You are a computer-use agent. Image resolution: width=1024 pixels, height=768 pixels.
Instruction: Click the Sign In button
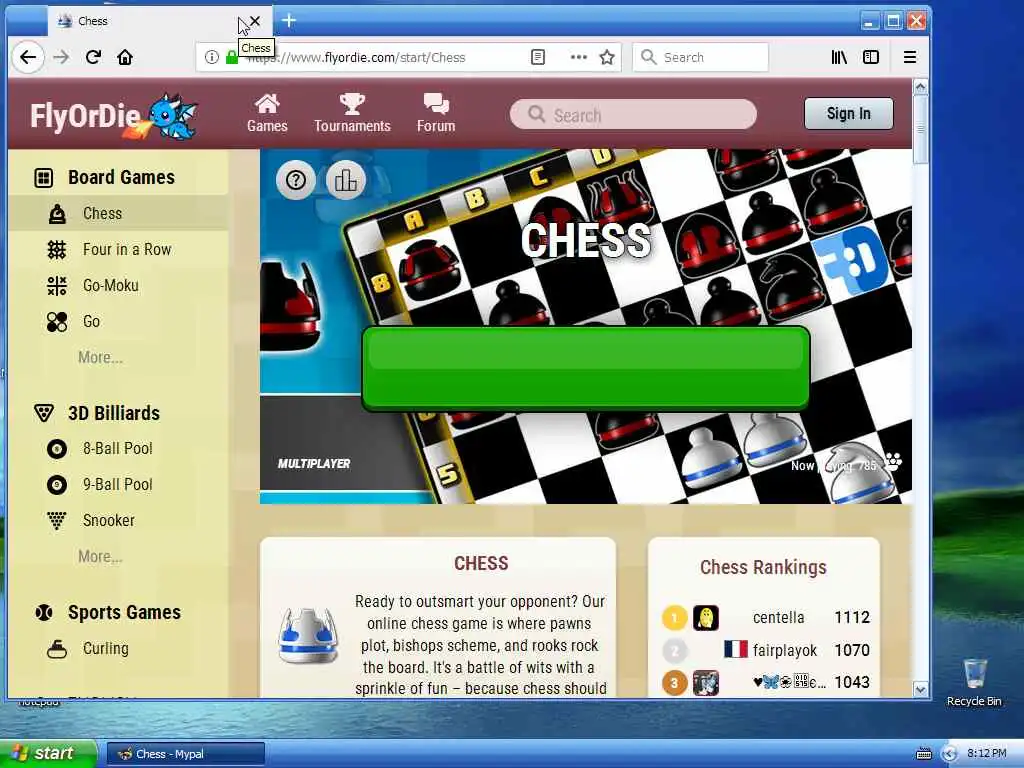pyautogui.click(x=848, y=114)
